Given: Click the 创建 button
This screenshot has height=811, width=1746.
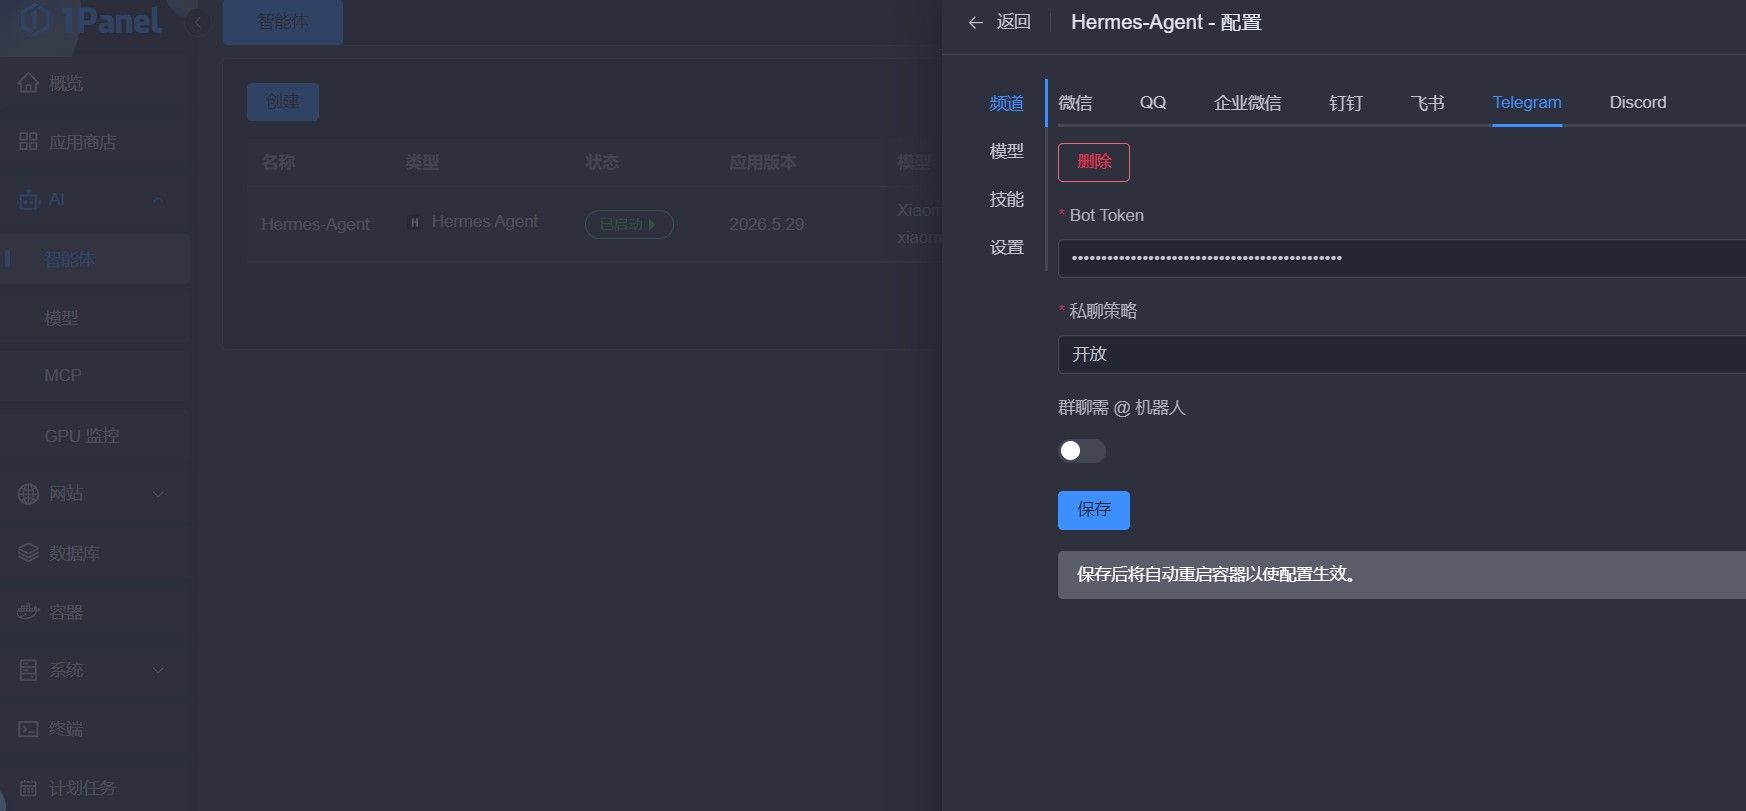Looking at the screenshot, I should (283, 102).
